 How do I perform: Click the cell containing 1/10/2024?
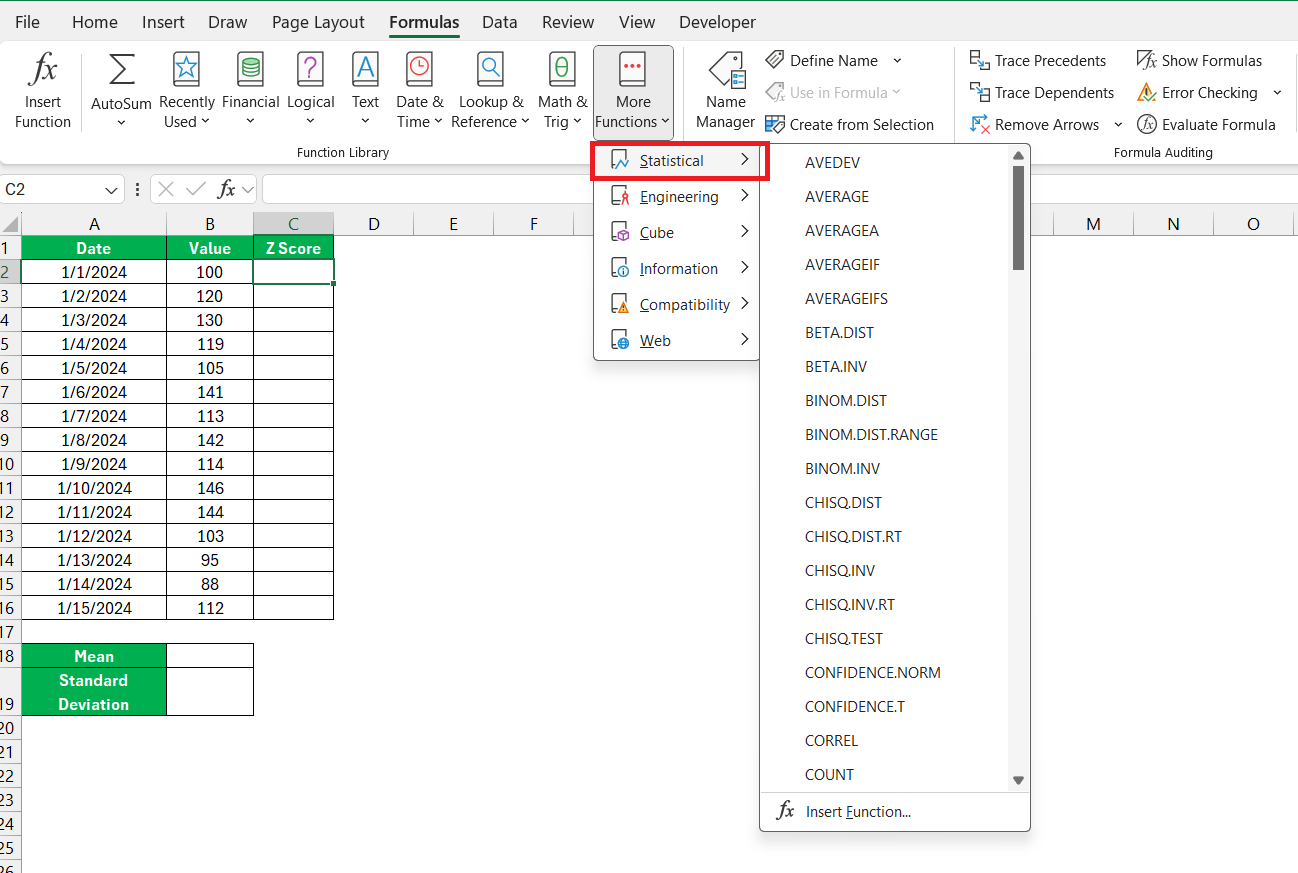(94, 488)
